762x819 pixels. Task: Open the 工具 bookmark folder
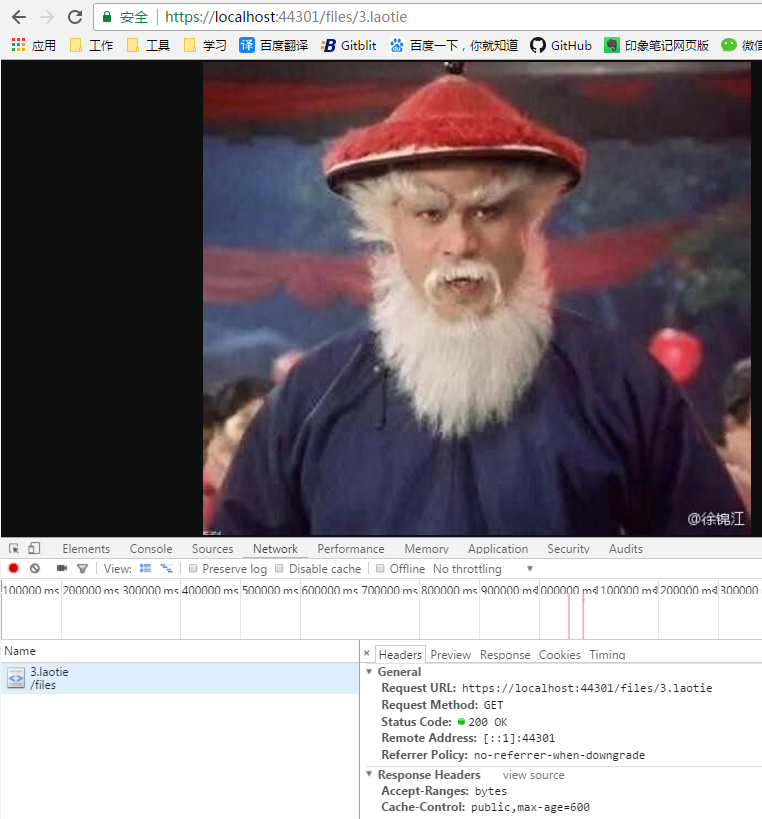tap(149, 45)
